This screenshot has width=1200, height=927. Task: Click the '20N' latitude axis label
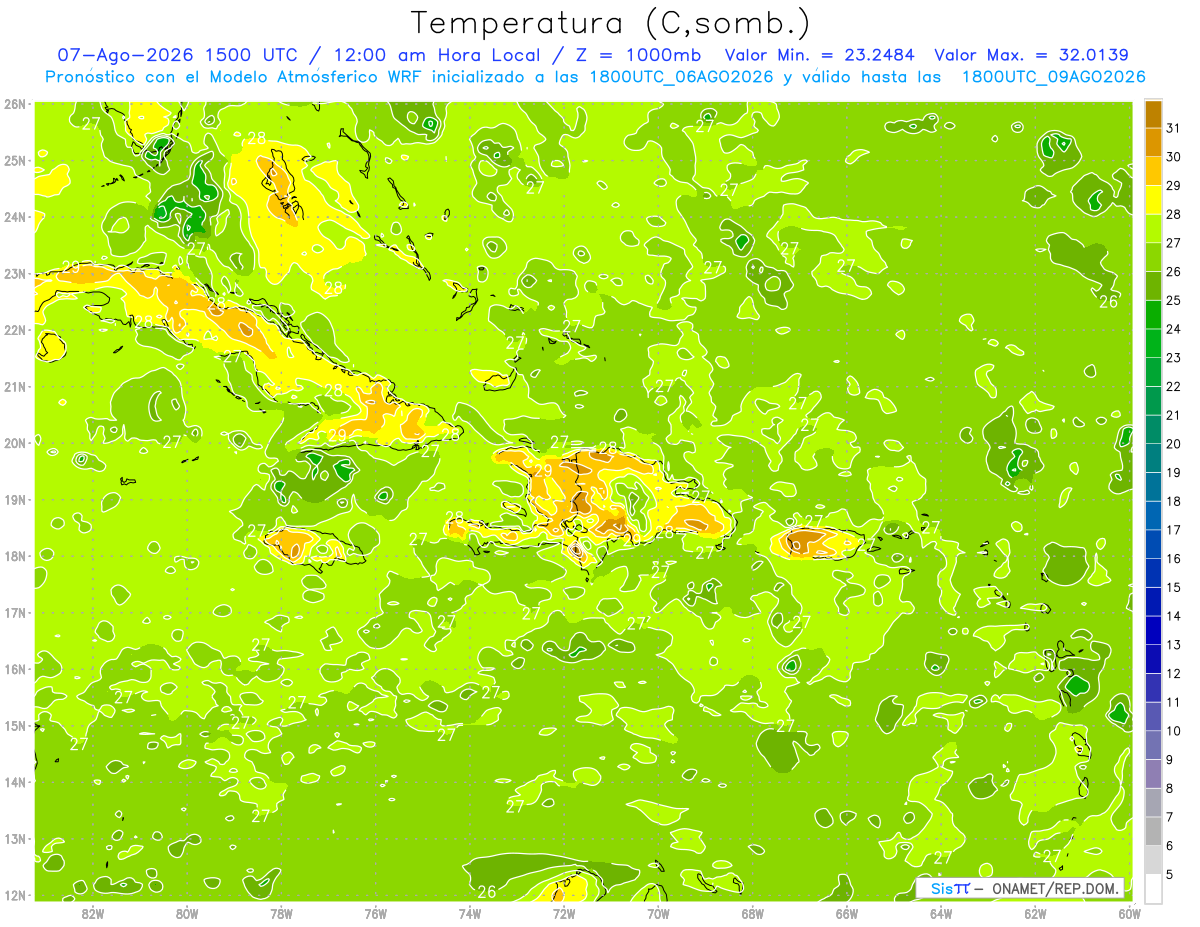click(x=15, y=443)
